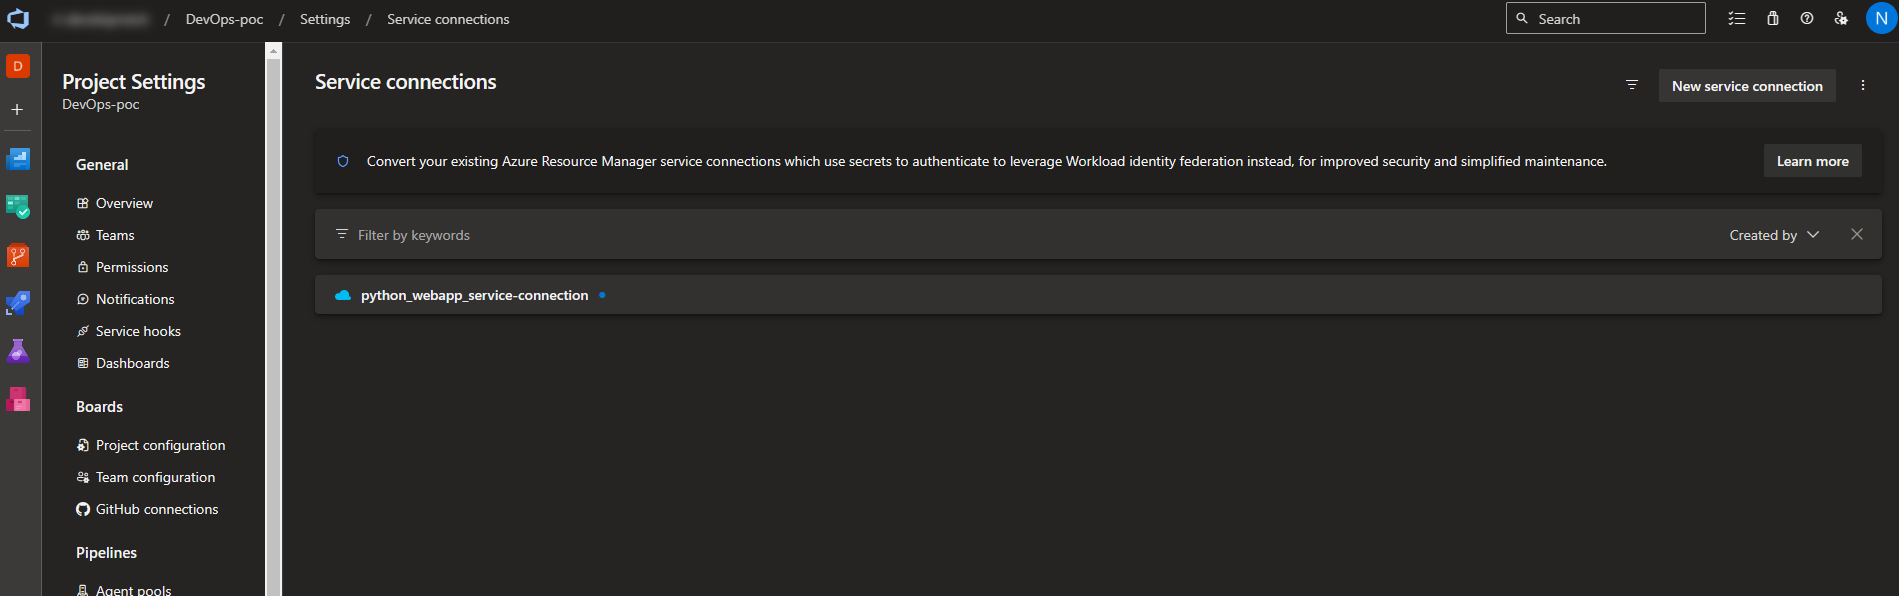This screenshot has height=596, width=1899.
Task: Open the Test Plans flask icon
Action: click(x=18, y=351)
